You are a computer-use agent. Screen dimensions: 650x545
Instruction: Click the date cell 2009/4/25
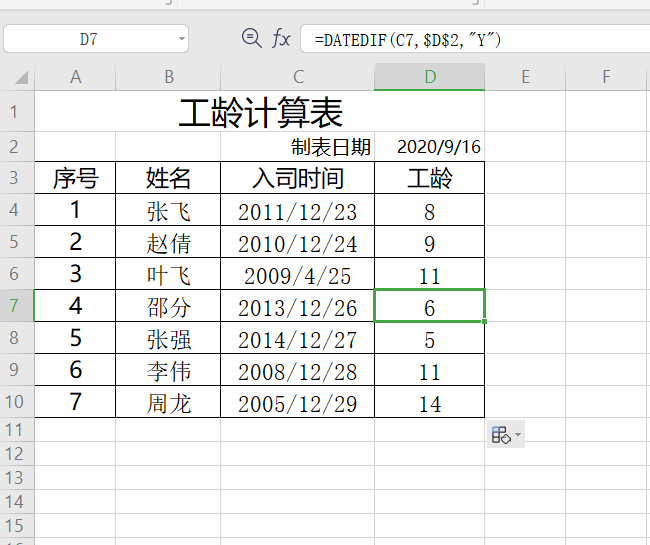298,274
